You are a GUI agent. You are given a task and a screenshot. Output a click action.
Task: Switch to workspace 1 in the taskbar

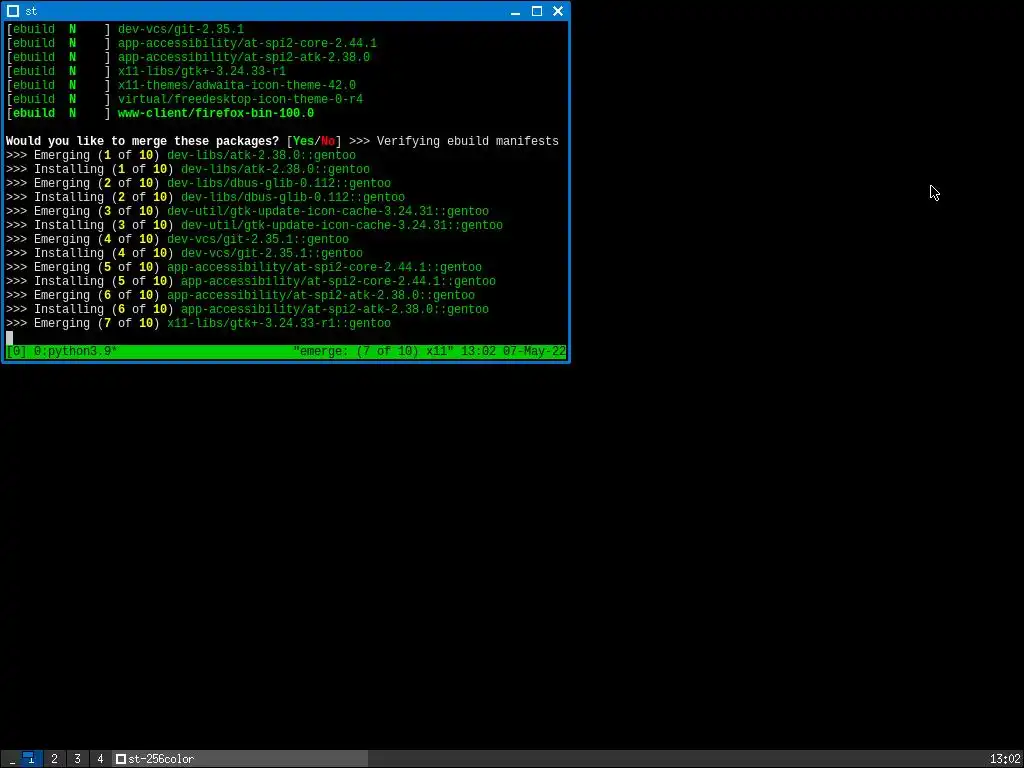pos(29,758)
